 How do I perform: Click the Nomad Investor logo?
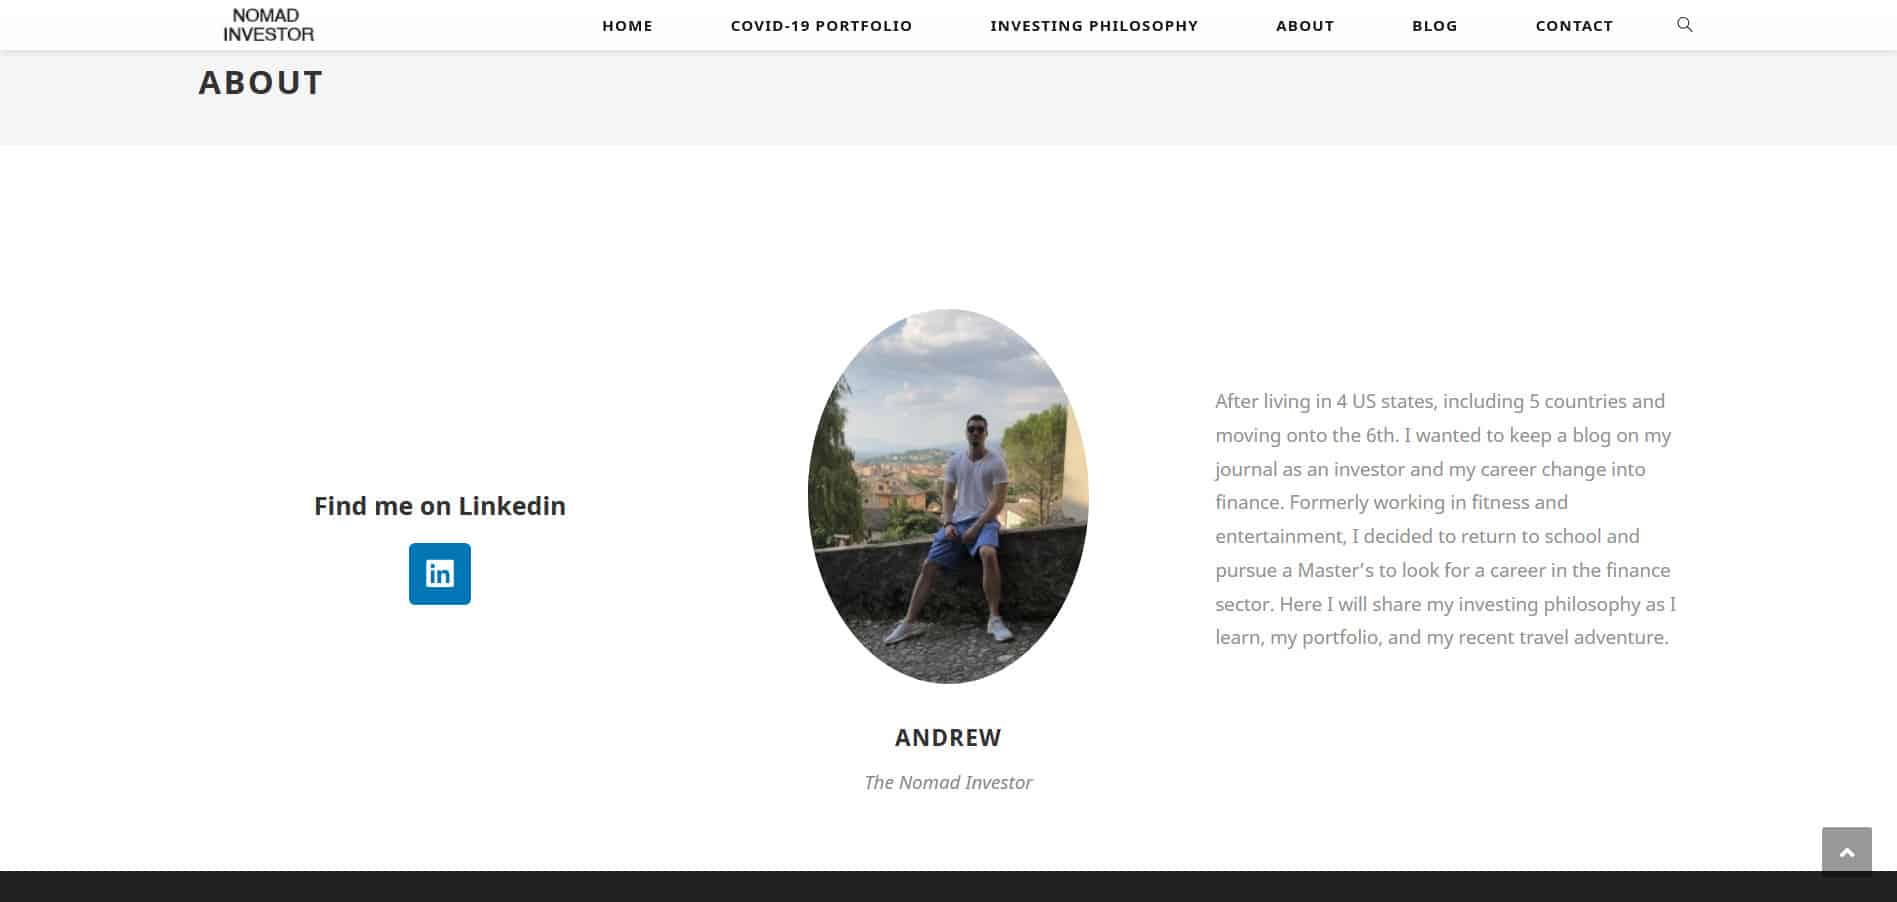coord(268,25)
